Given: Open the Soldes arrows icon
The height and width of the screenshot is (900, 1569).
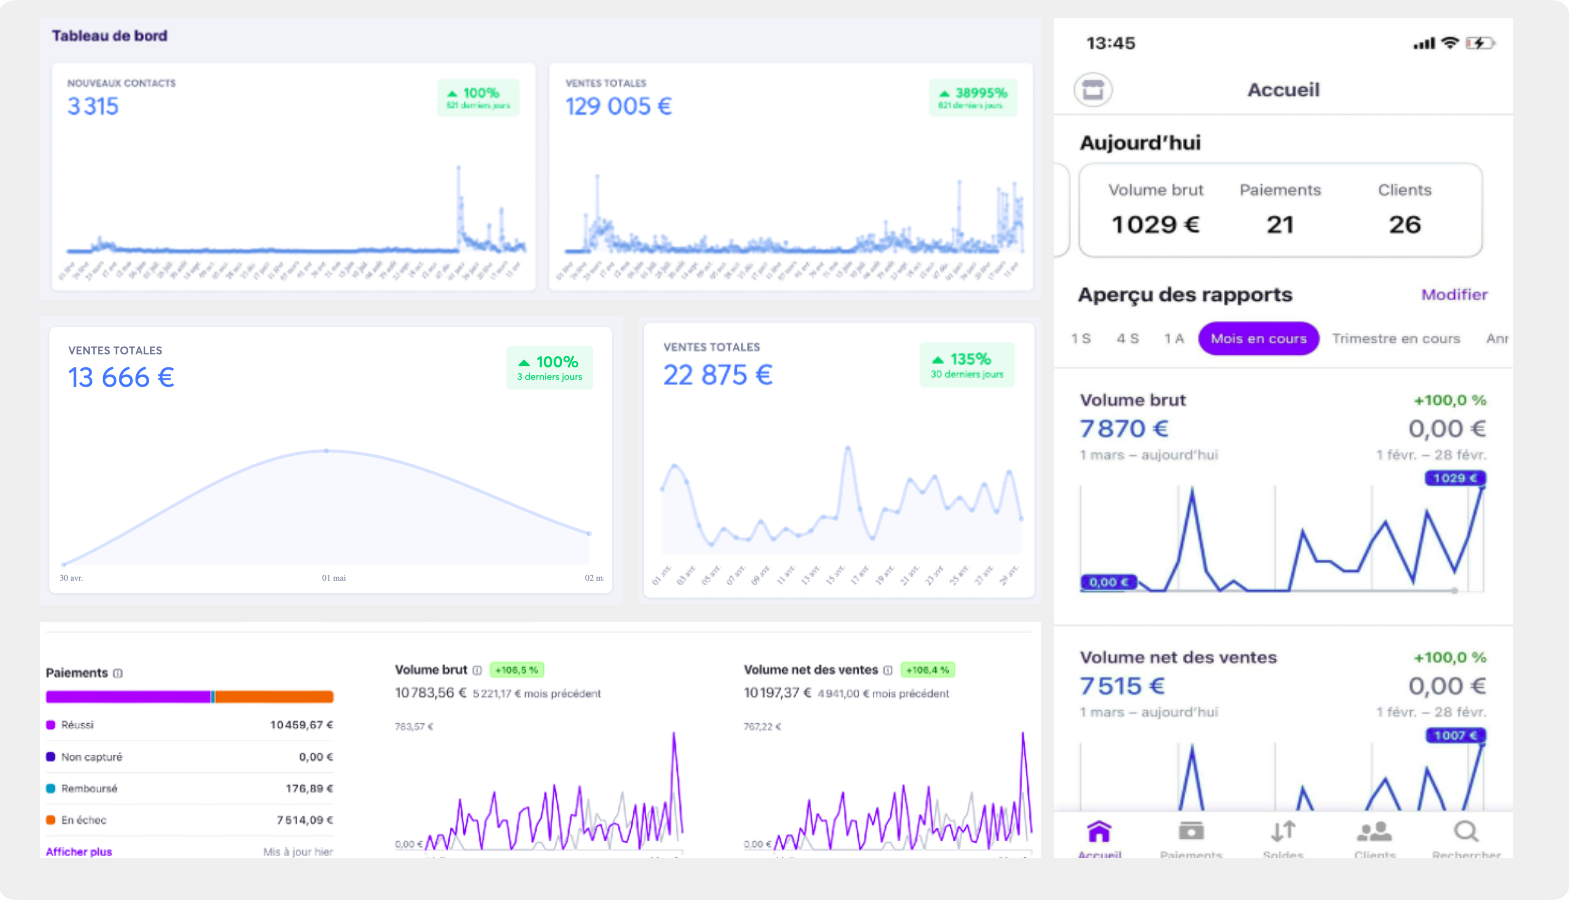Looking at the screenshot, I should [x=1283, y=832].
